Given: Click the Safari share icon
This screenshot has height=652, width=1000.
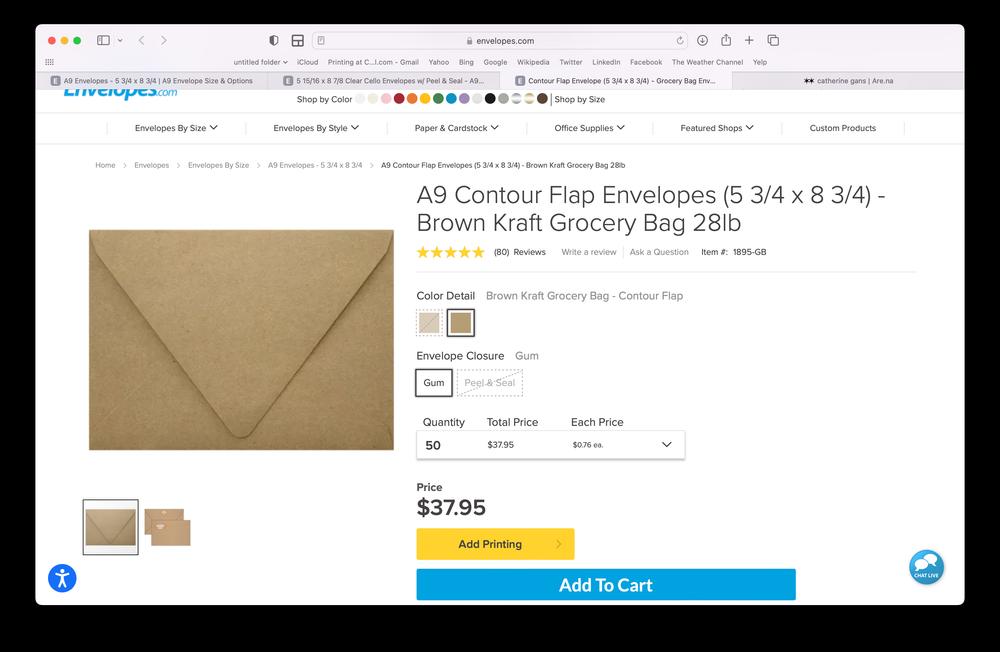Looking at the screenshot, I should coord(726,40).
